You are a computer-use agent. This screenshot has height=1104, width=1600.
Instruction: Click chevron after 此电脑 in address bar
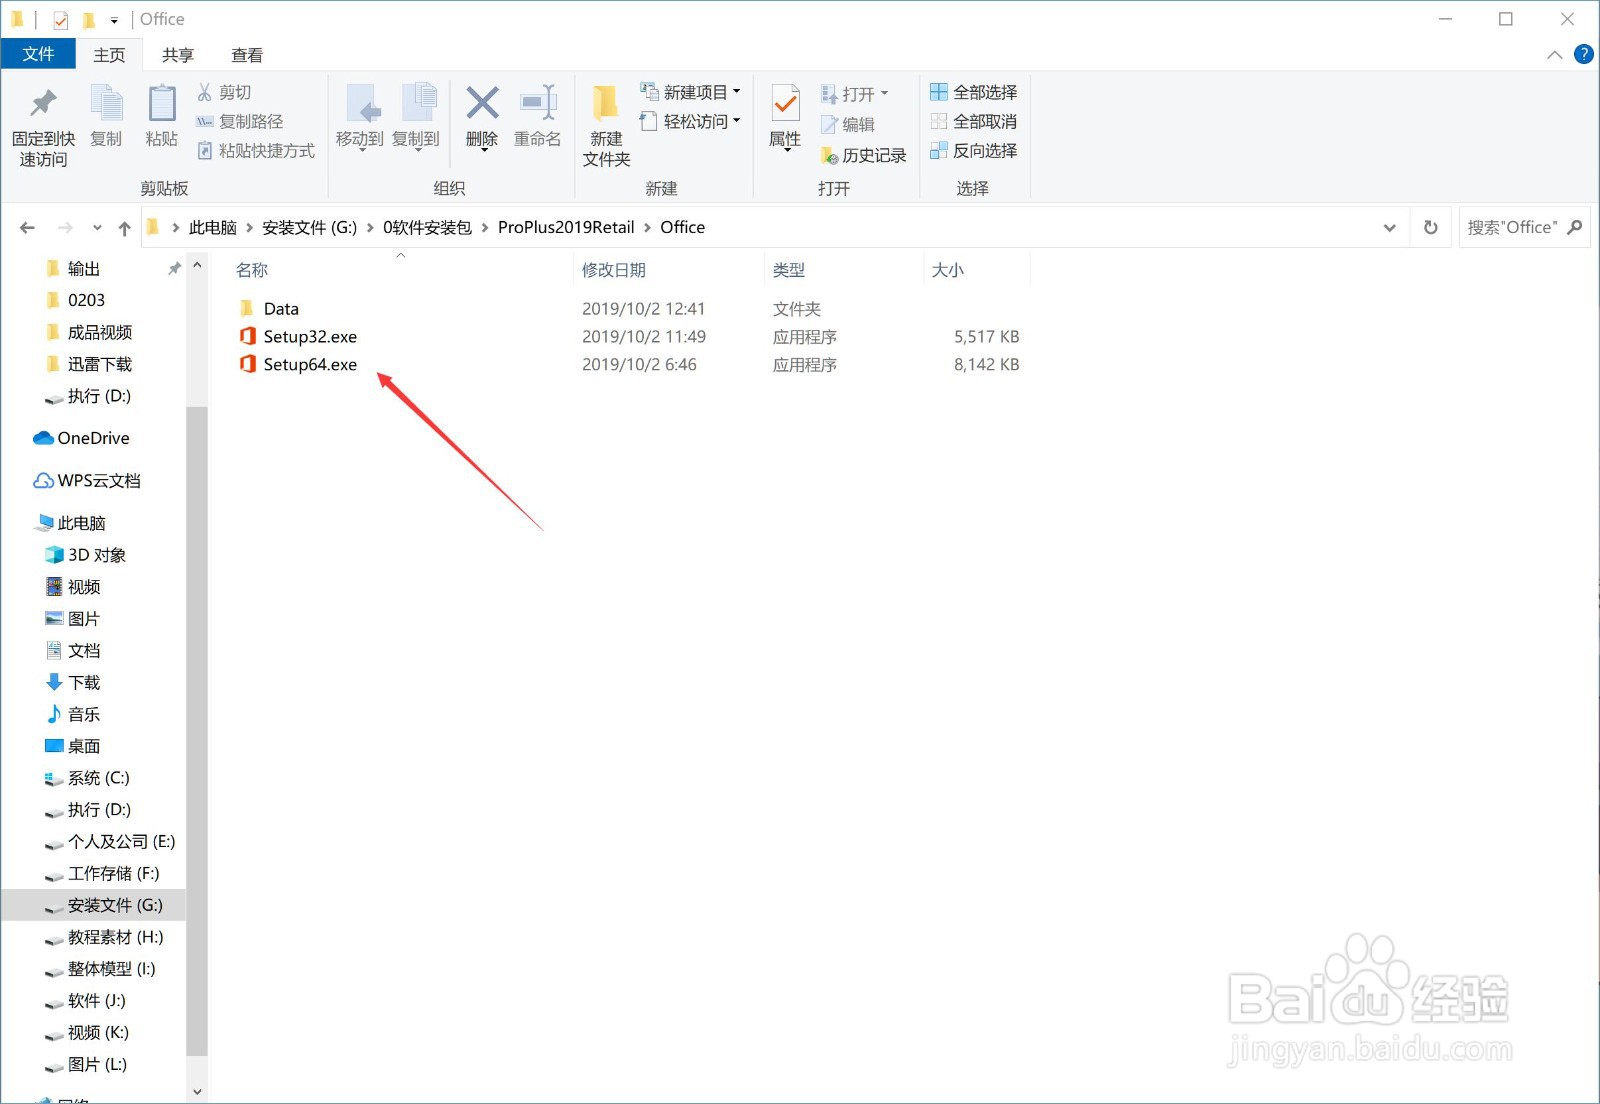point(250,228)
